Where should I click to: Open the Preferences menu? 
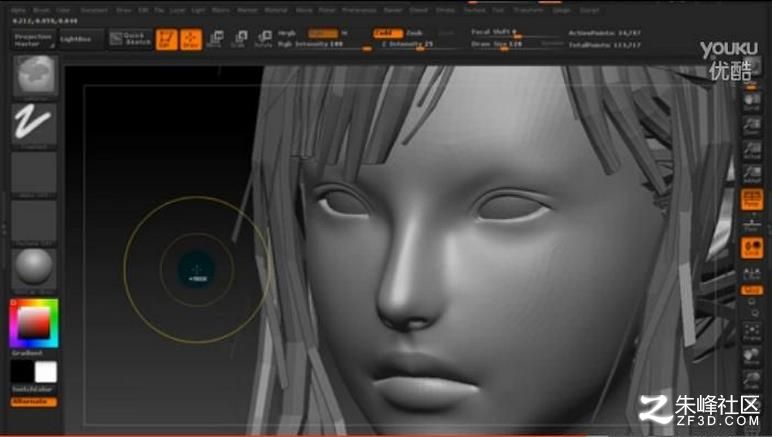point(359,10)
